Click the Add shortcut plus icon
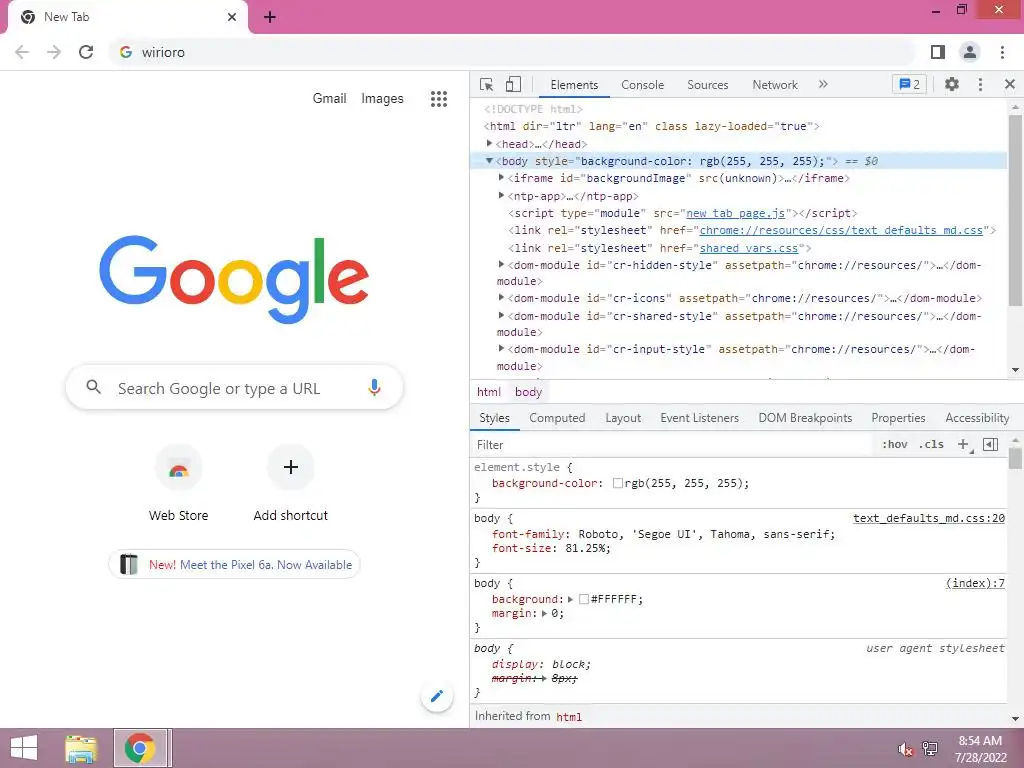 pyautogui.click(x=291, y=467)
